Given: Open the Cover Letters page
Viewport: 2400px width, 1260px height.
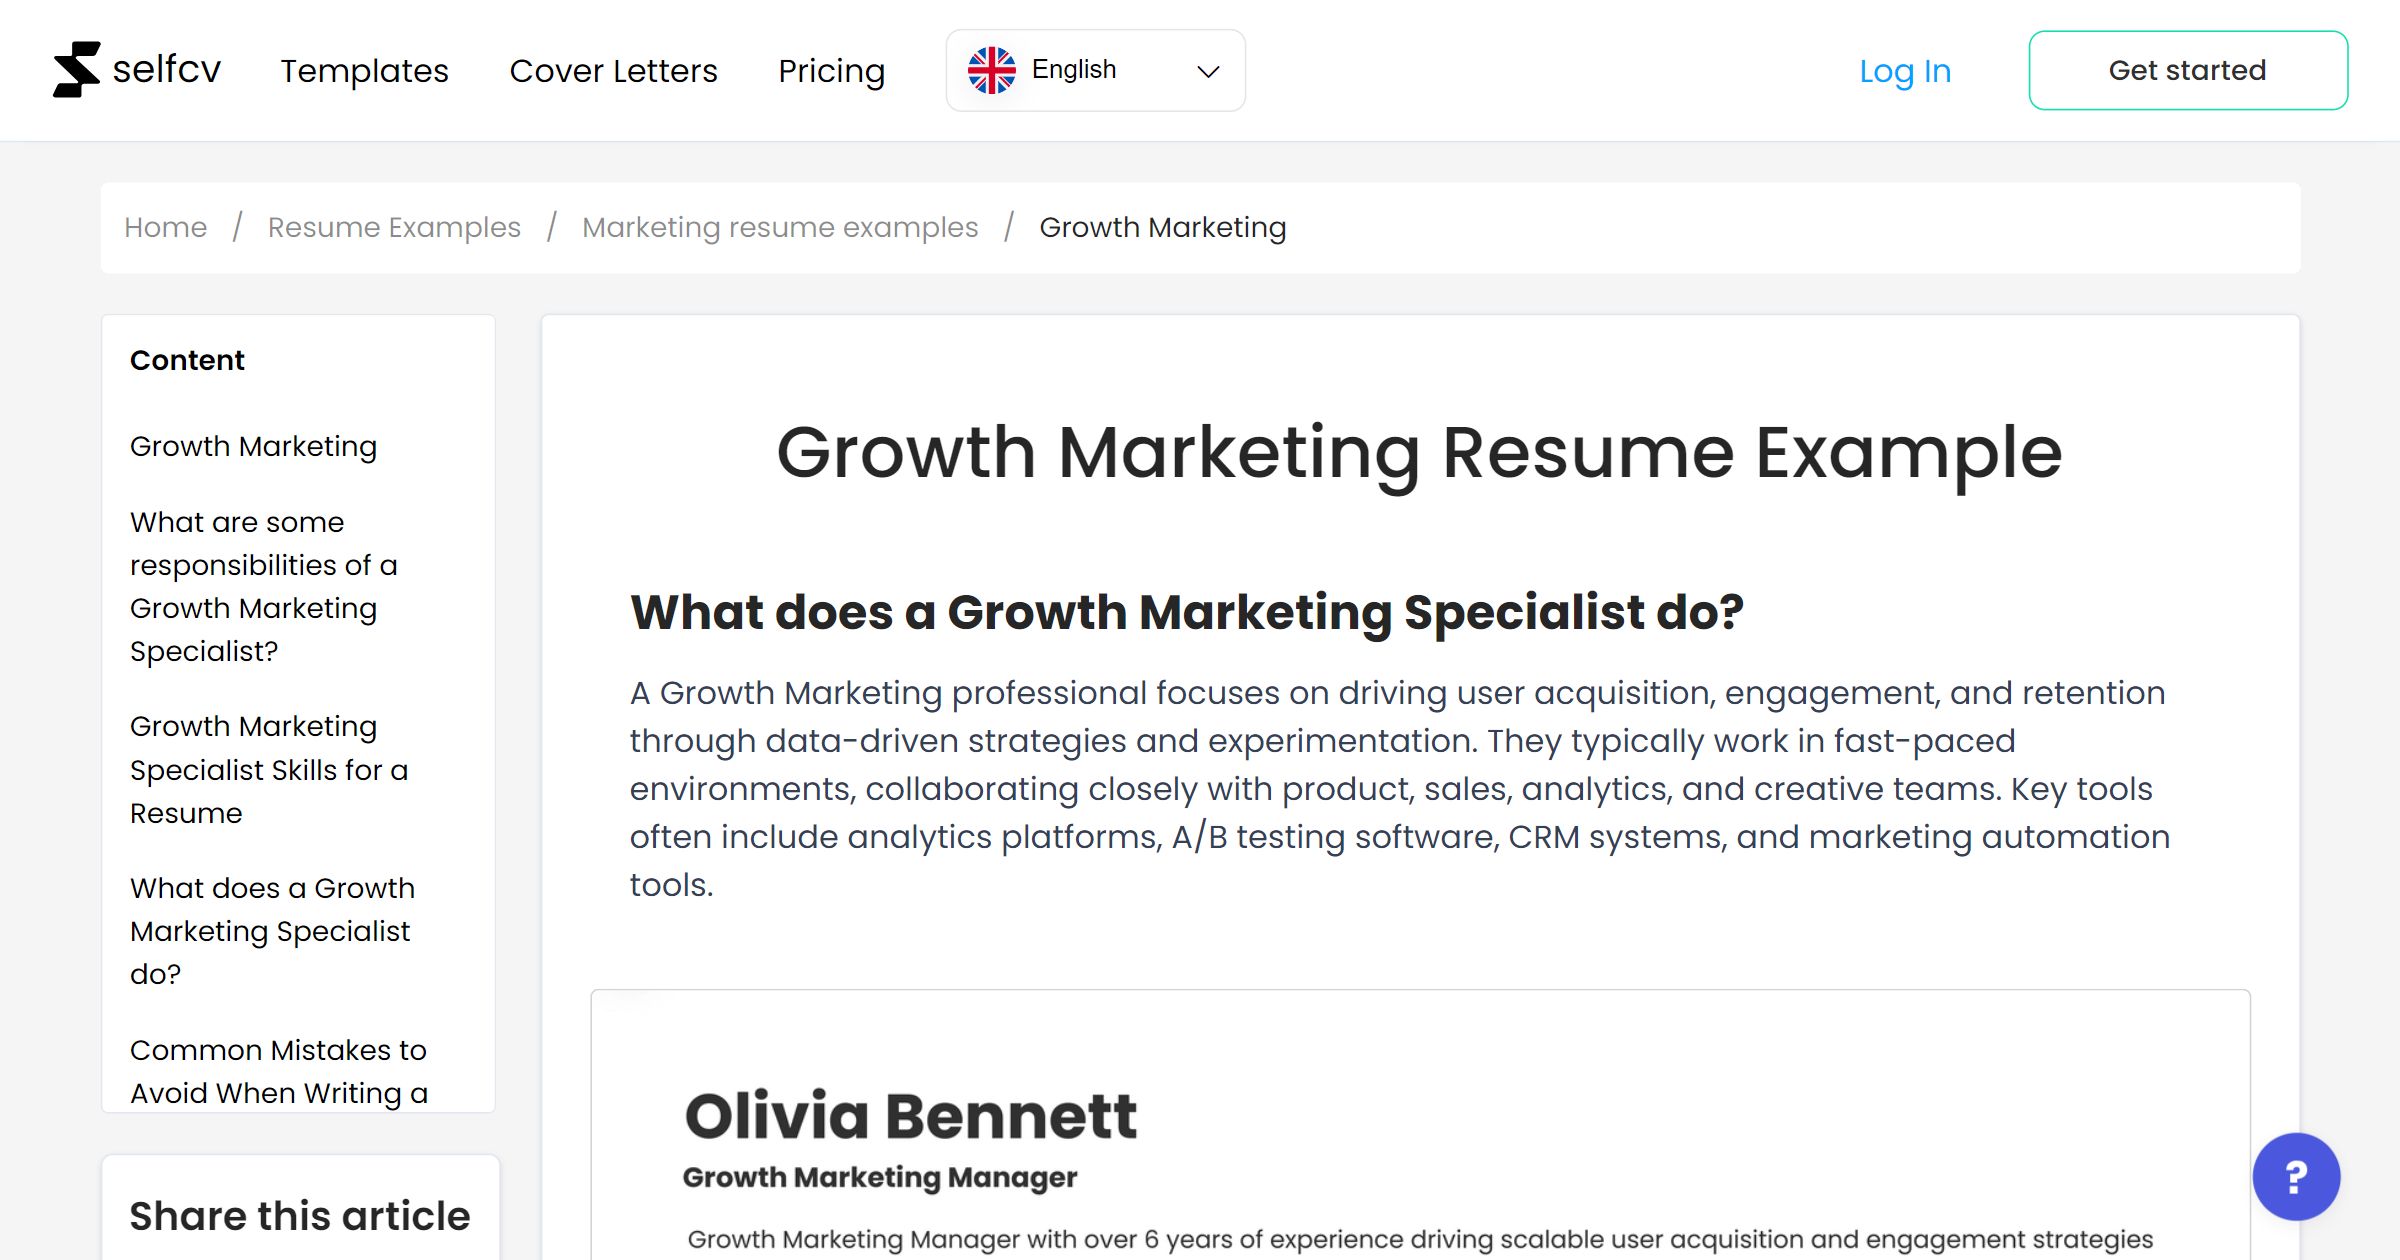Looking at the screenshot, I should [613, 71].
